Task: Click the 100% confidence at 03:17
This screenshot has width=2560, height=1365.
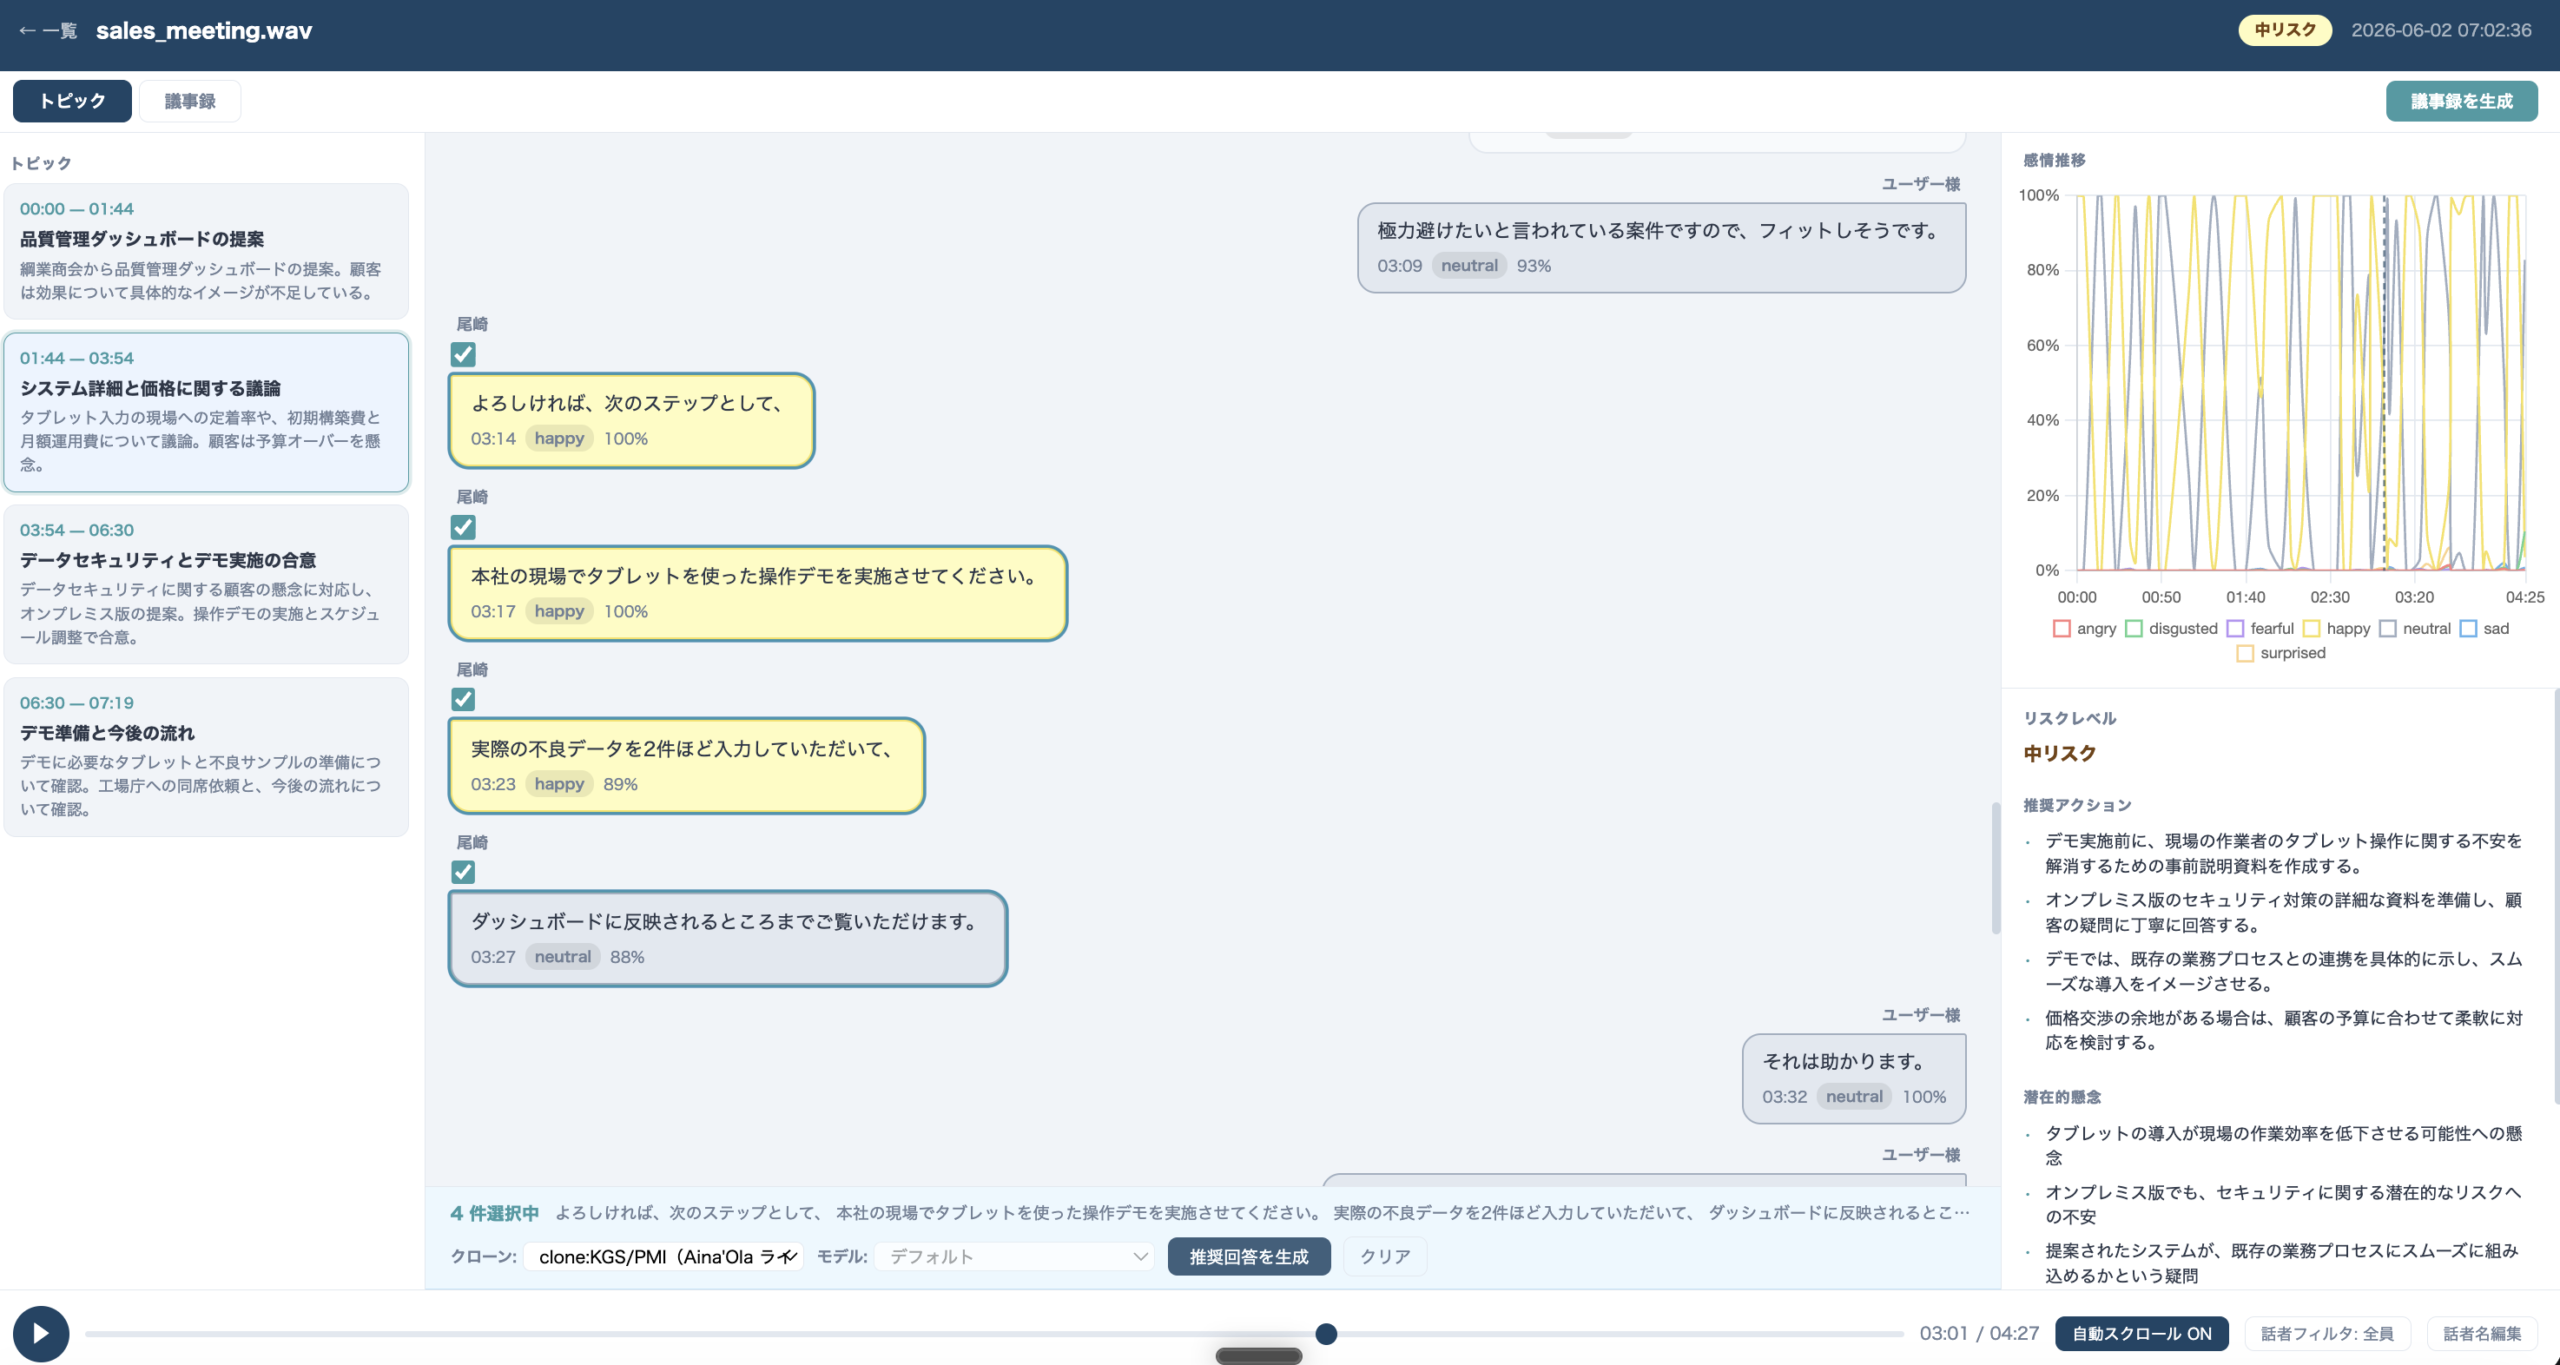Action: click(626, 611)
